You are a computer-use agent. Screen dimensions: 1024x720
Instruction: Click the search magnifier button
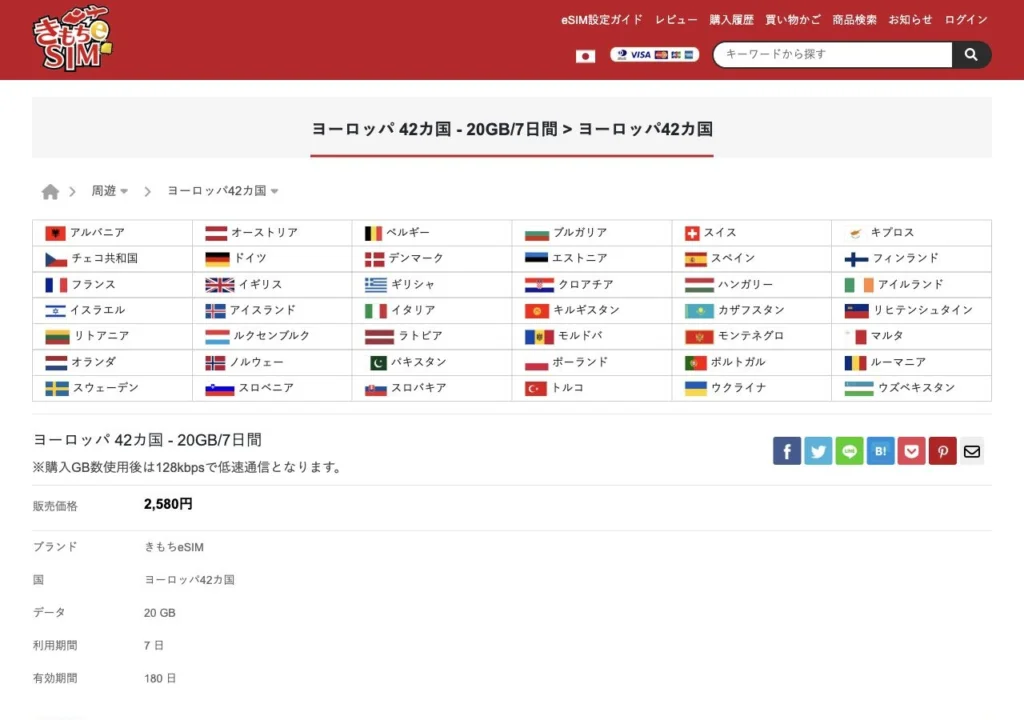(x=971, y=55)
